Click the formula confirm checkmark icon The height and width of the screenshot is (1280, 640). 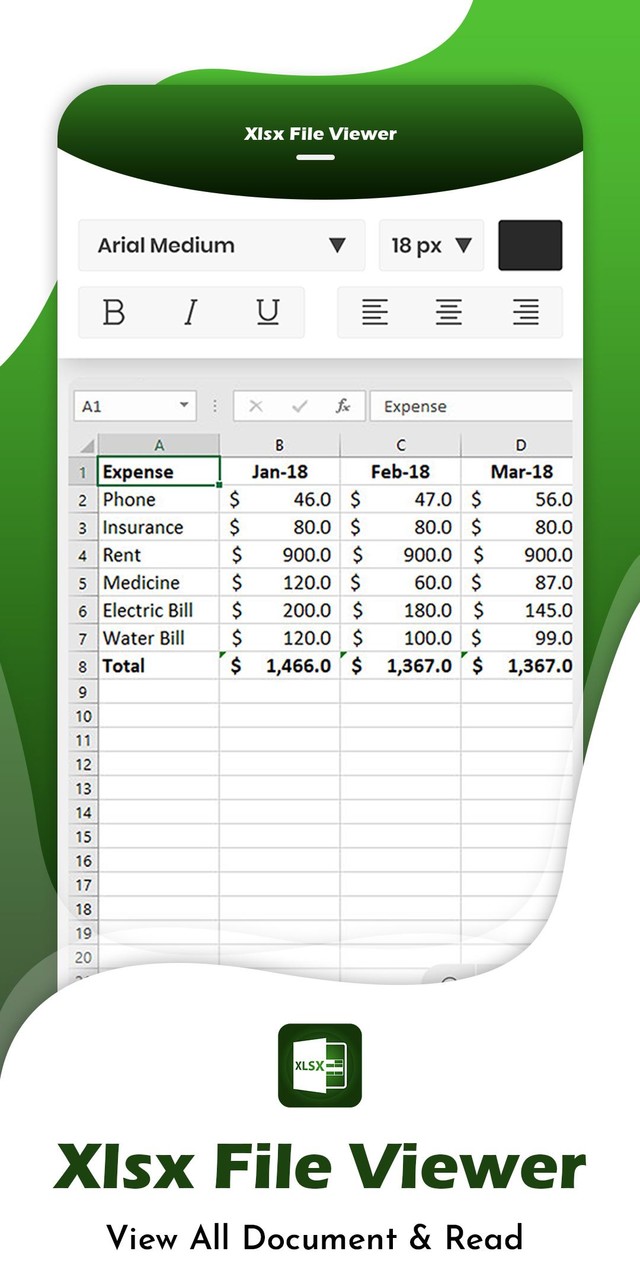coord(299,406)
